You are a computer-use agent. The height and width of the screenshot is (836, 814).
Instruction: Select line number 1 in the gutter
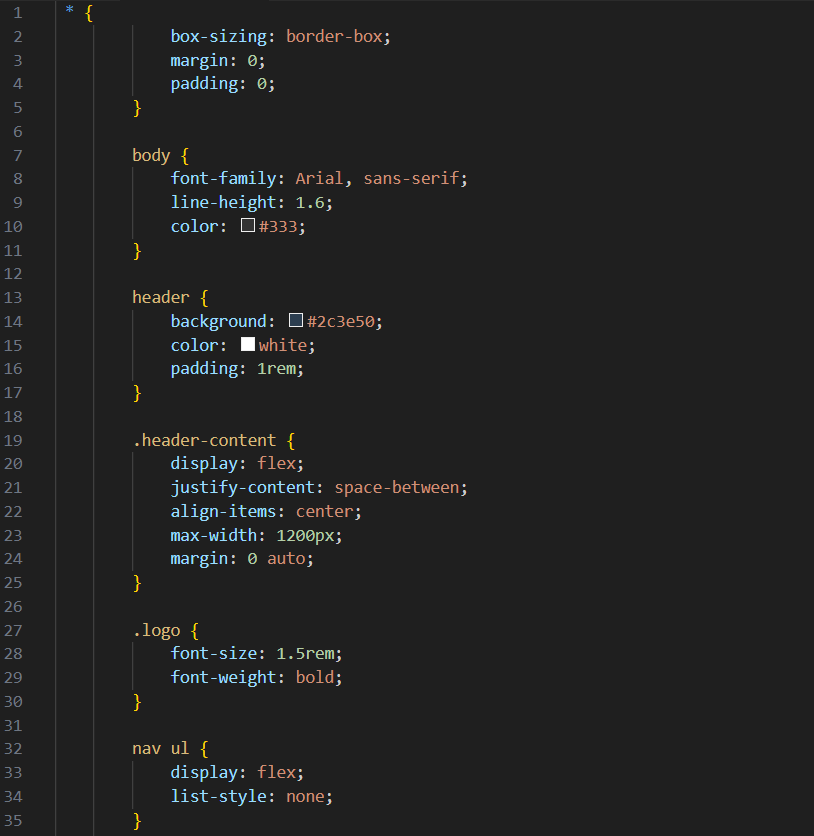coord(17,13)
